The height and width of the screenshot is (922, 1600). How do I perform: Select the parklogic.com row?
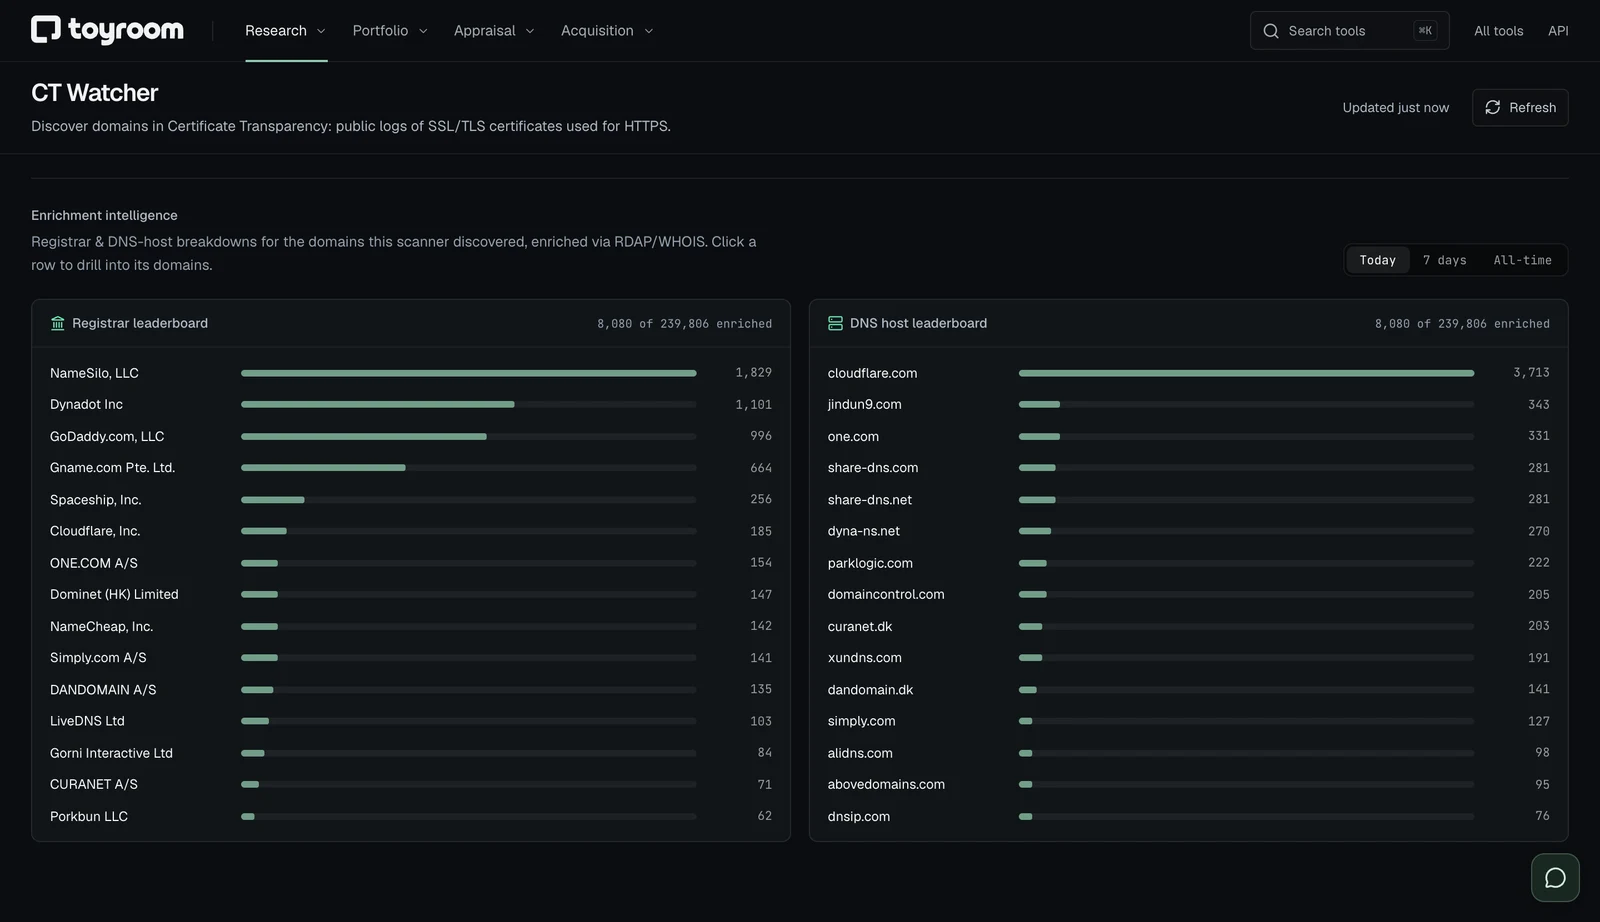point(1189,563)
